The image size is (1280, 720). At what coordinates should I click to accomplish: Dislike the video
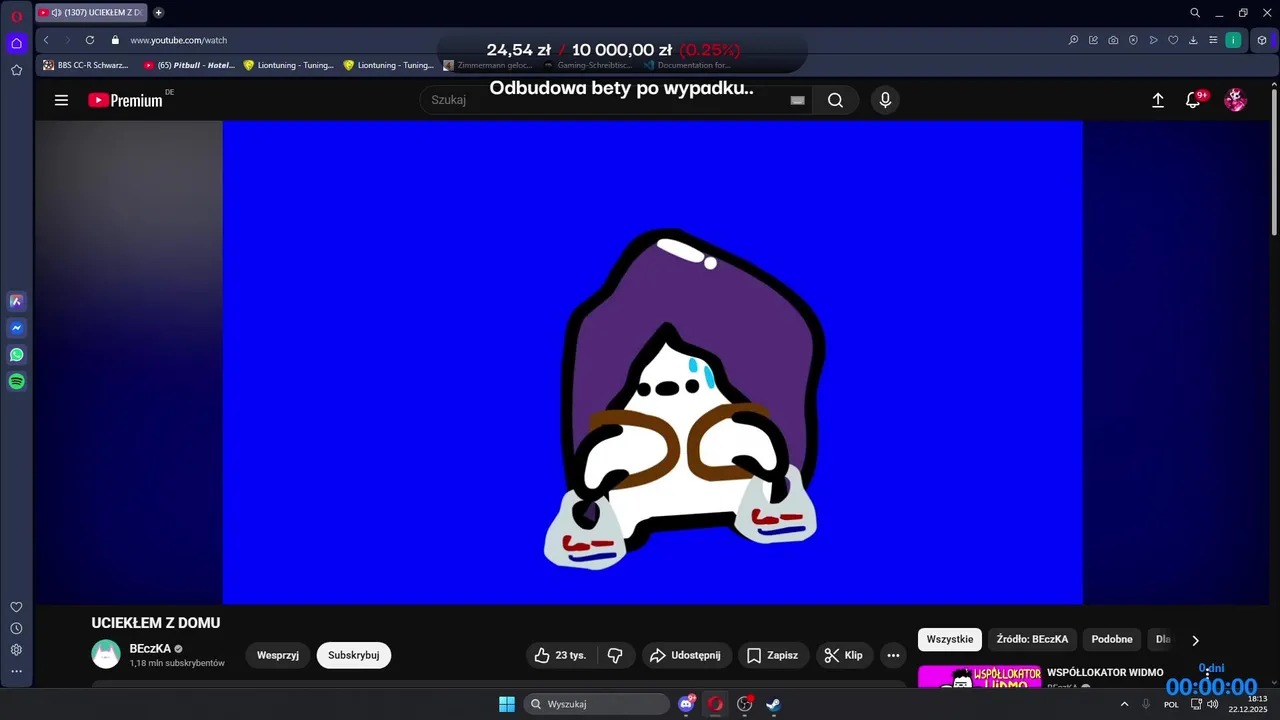coord(615,655)
